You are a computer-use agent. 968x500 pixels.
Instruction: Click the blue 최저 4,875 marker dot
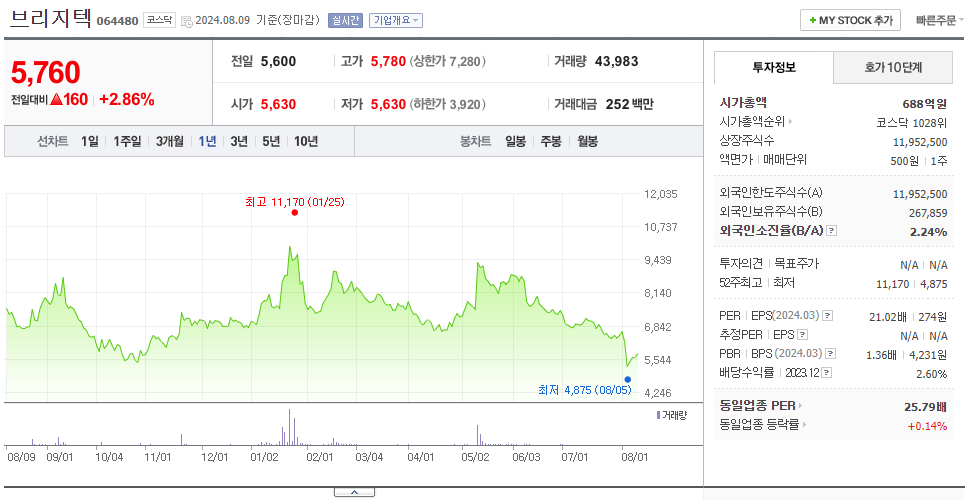click(x=628, y=380)
